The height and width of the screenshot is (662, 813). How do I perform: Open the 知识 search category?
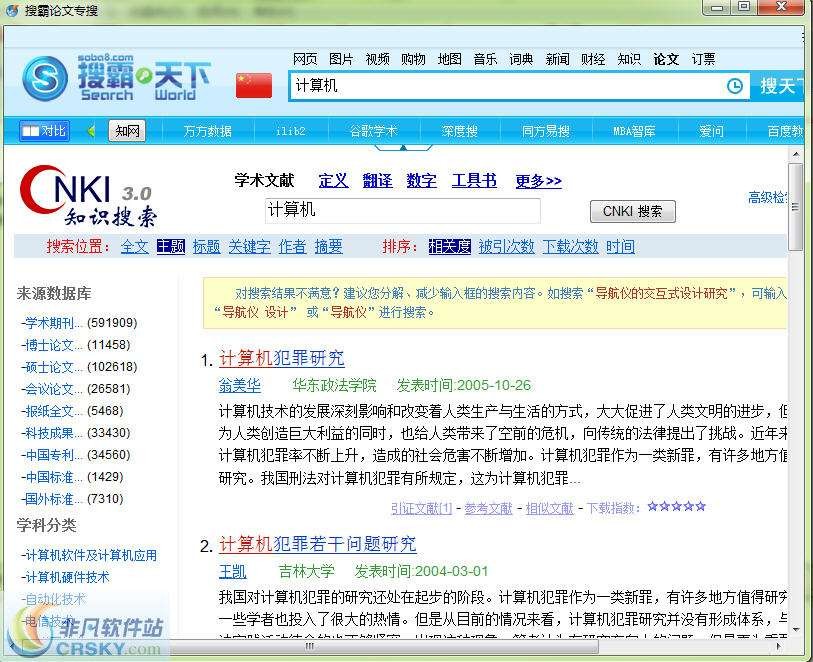[629, 59]
